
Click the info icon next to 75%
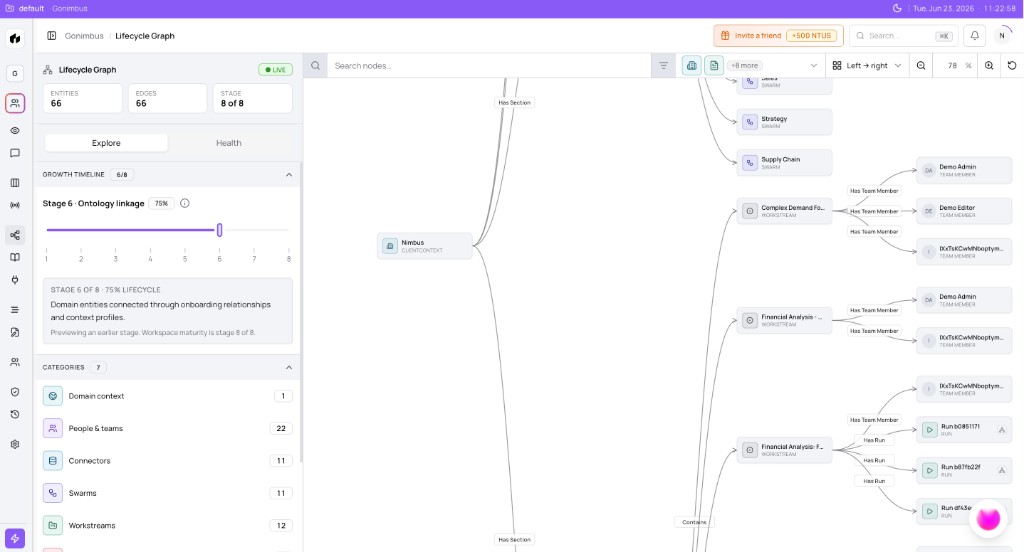pos(185,203)
